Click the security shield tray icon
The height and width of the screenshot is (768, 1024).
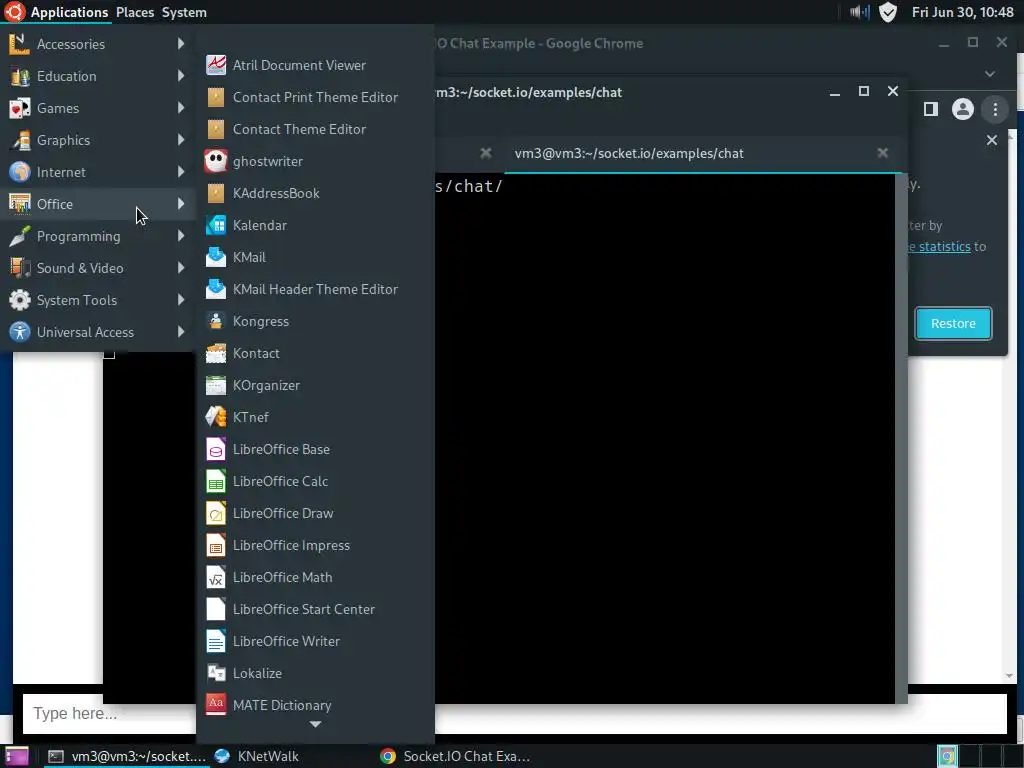coord(888,12)
